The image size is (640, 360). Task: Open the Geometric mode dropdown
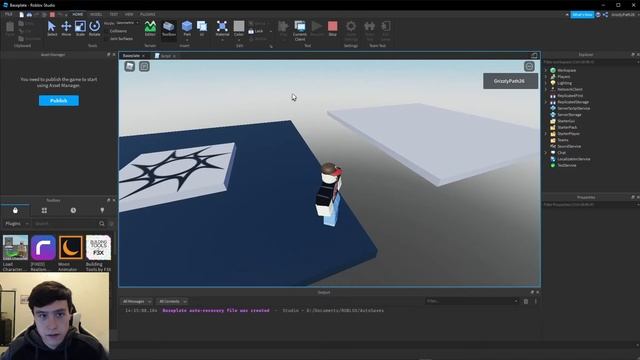coord(128,23)
